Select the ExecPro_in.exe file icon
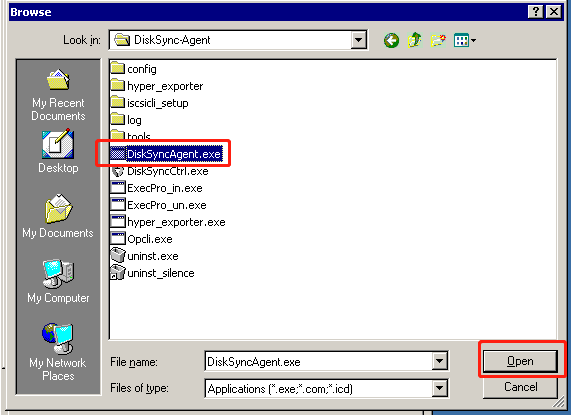 pos(118,187)
